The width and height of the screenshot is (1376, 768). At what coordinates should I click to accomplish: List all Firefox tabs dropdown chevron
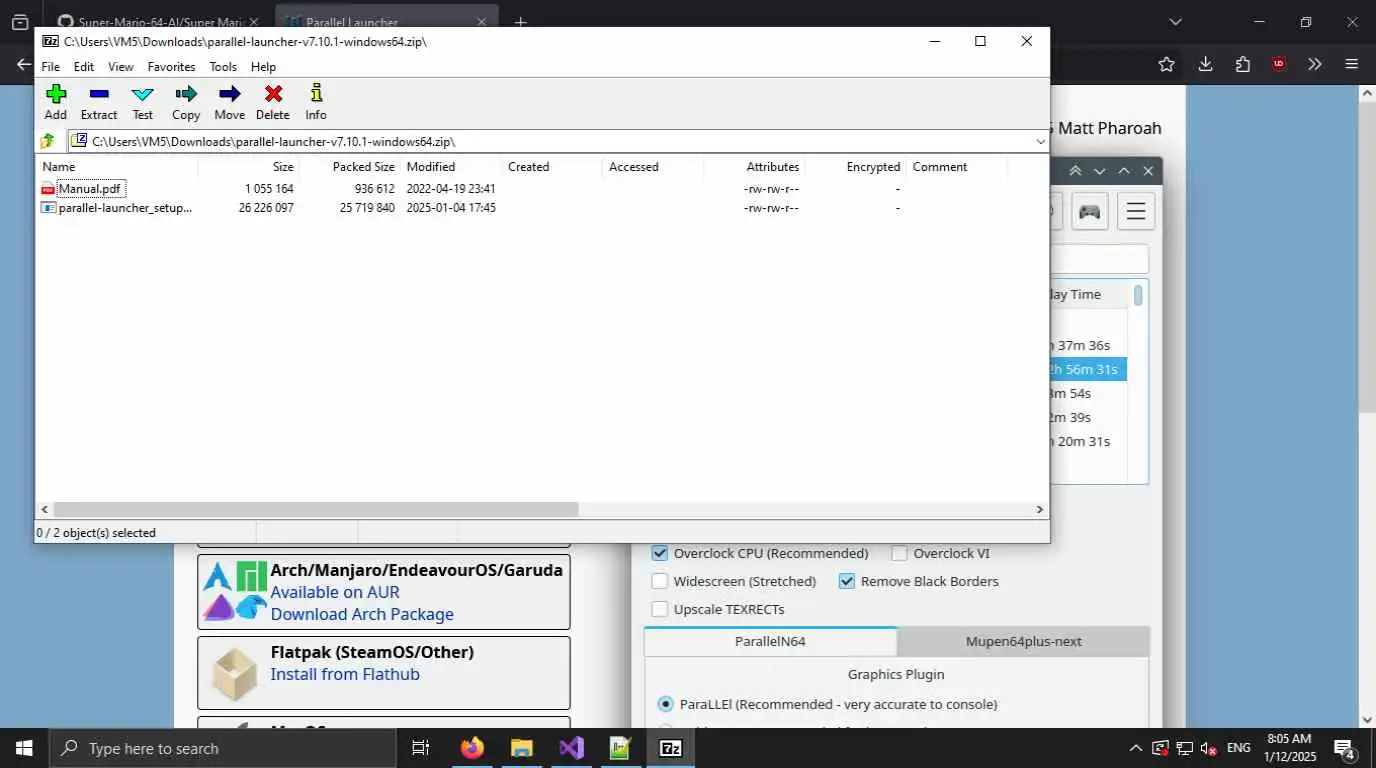tap(1175, 22)
